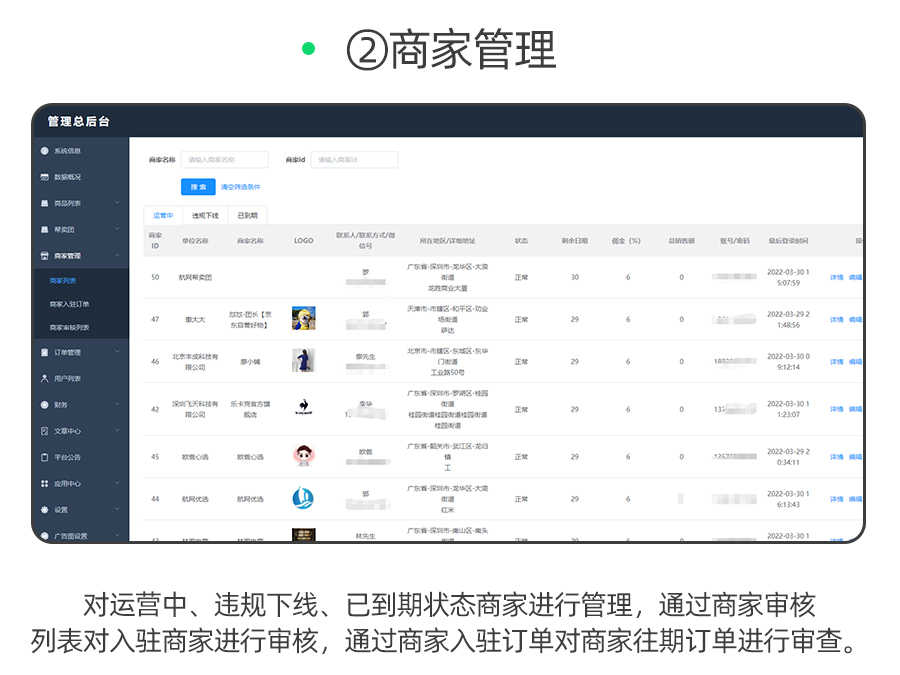Click the 设置 gear icon in sidebar
The height and width of the screenshot is (675, 900).
point(44,509)
